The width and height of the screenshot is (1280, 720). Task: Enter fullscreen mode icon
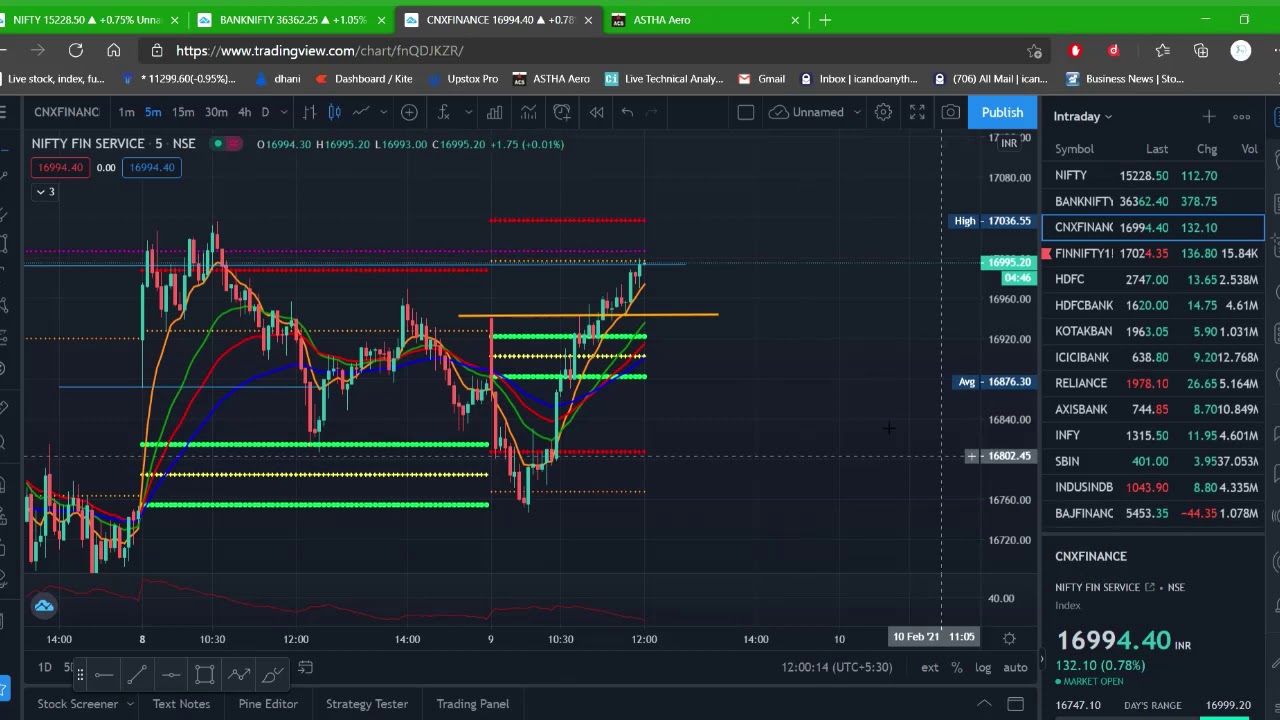tap(917, 112)
